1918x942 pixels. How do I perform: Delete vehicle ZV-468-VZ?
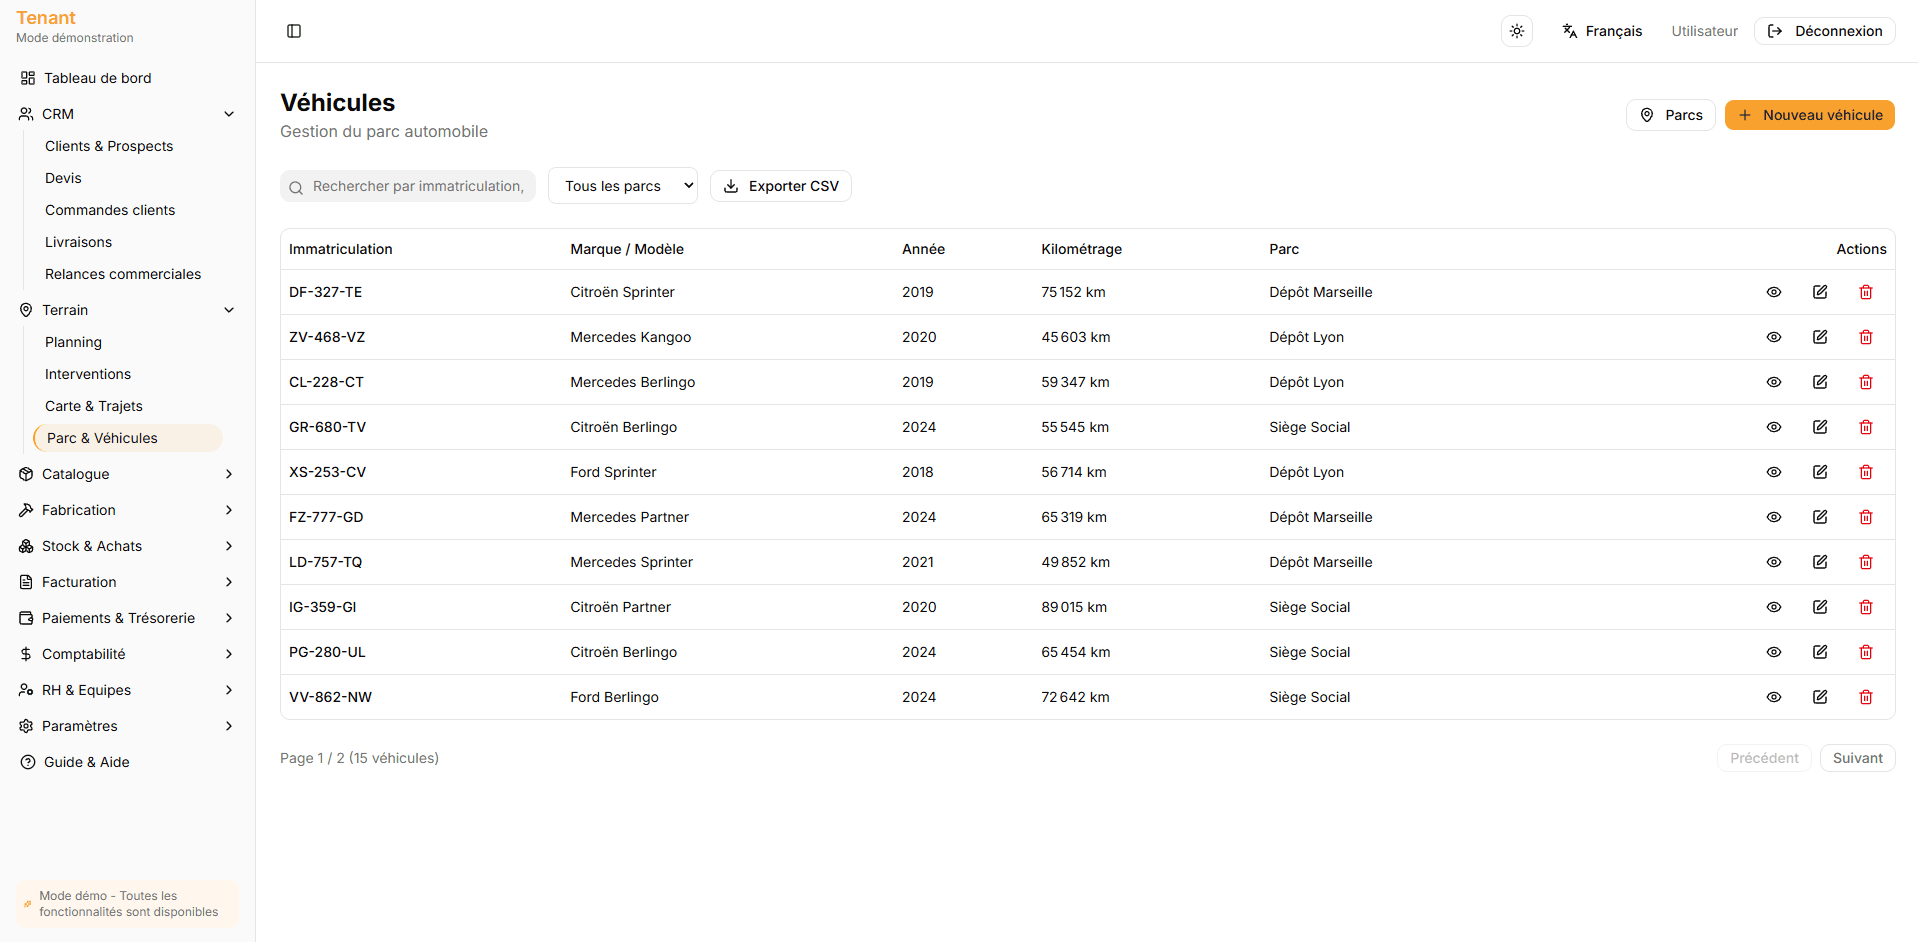[1866, 337]
